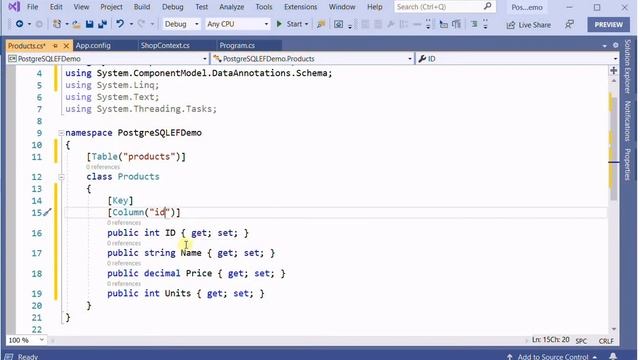Pin the Products.cs tab
The width and height of the screenshot is (640, 360).
(x=56, y=45)
